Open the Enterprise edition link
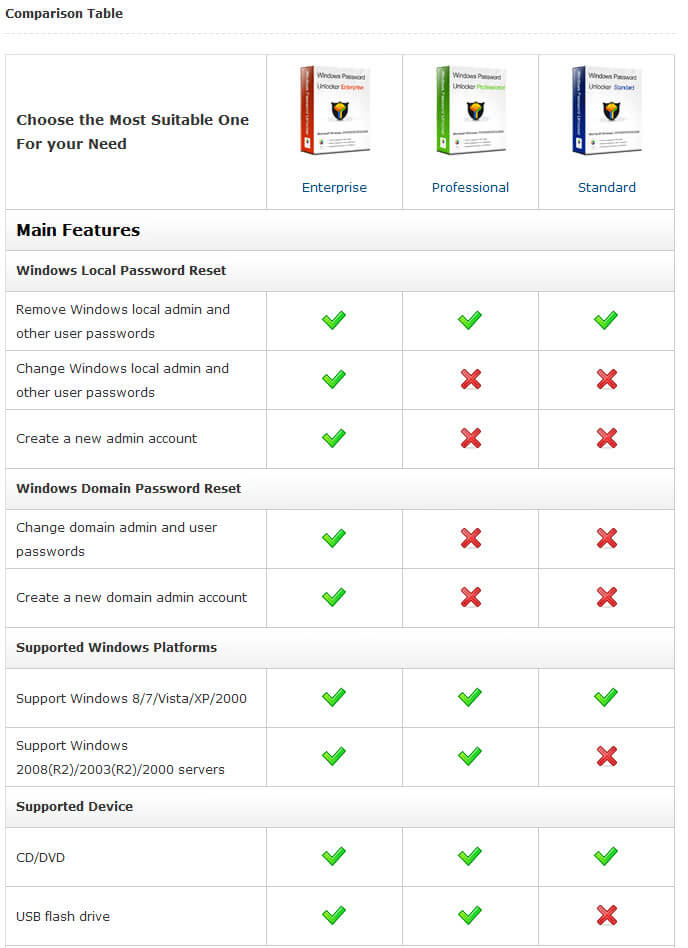688x948 pixels. [334, 187]
